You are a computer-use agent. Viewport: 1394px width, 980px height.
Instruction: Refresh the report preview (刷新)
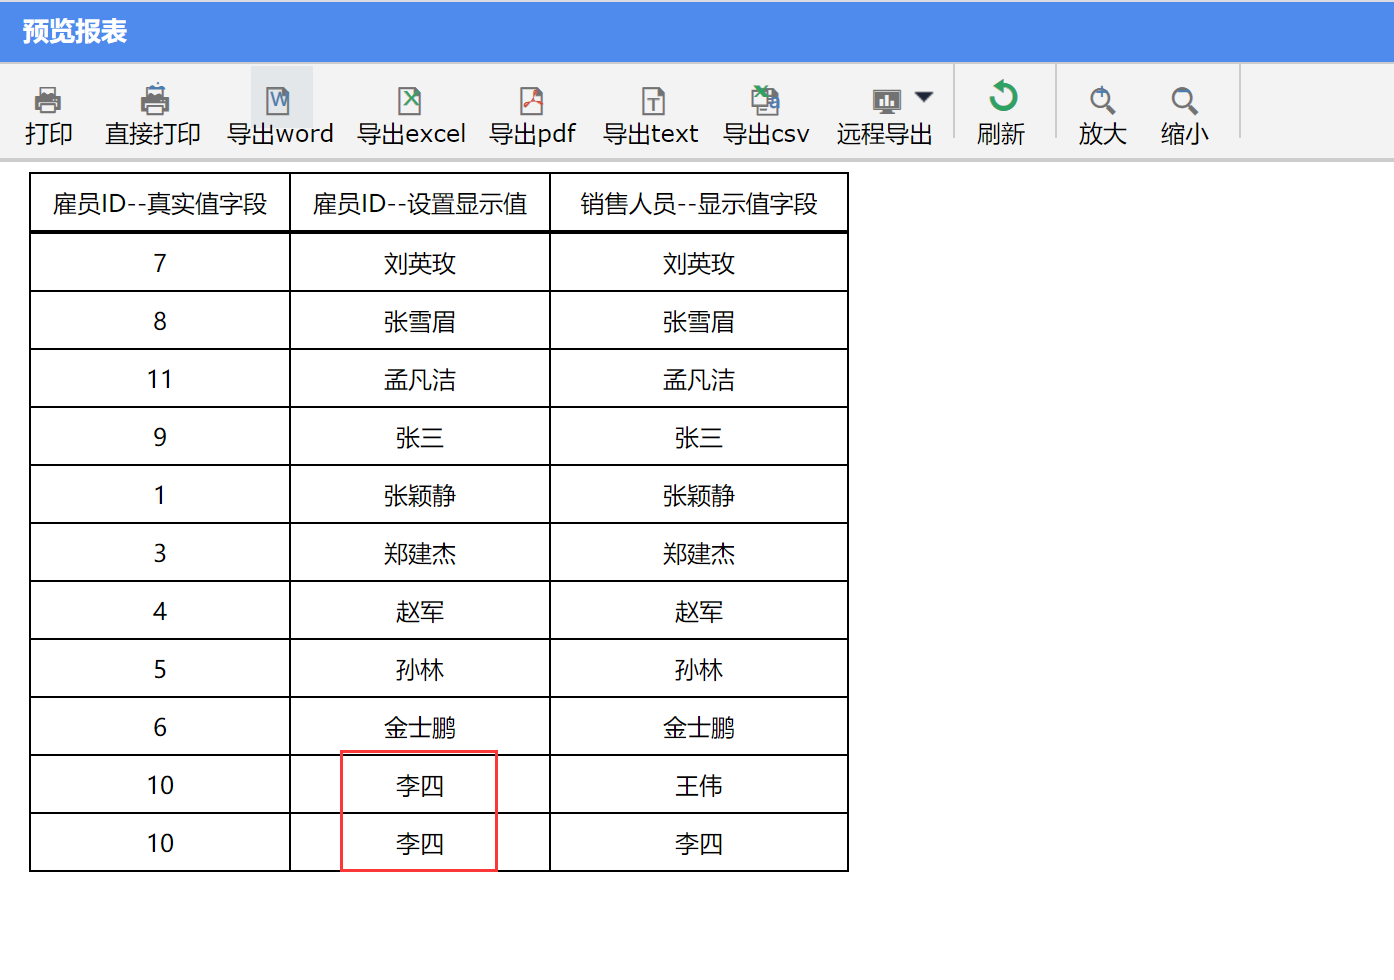(x=1002, y=98)
